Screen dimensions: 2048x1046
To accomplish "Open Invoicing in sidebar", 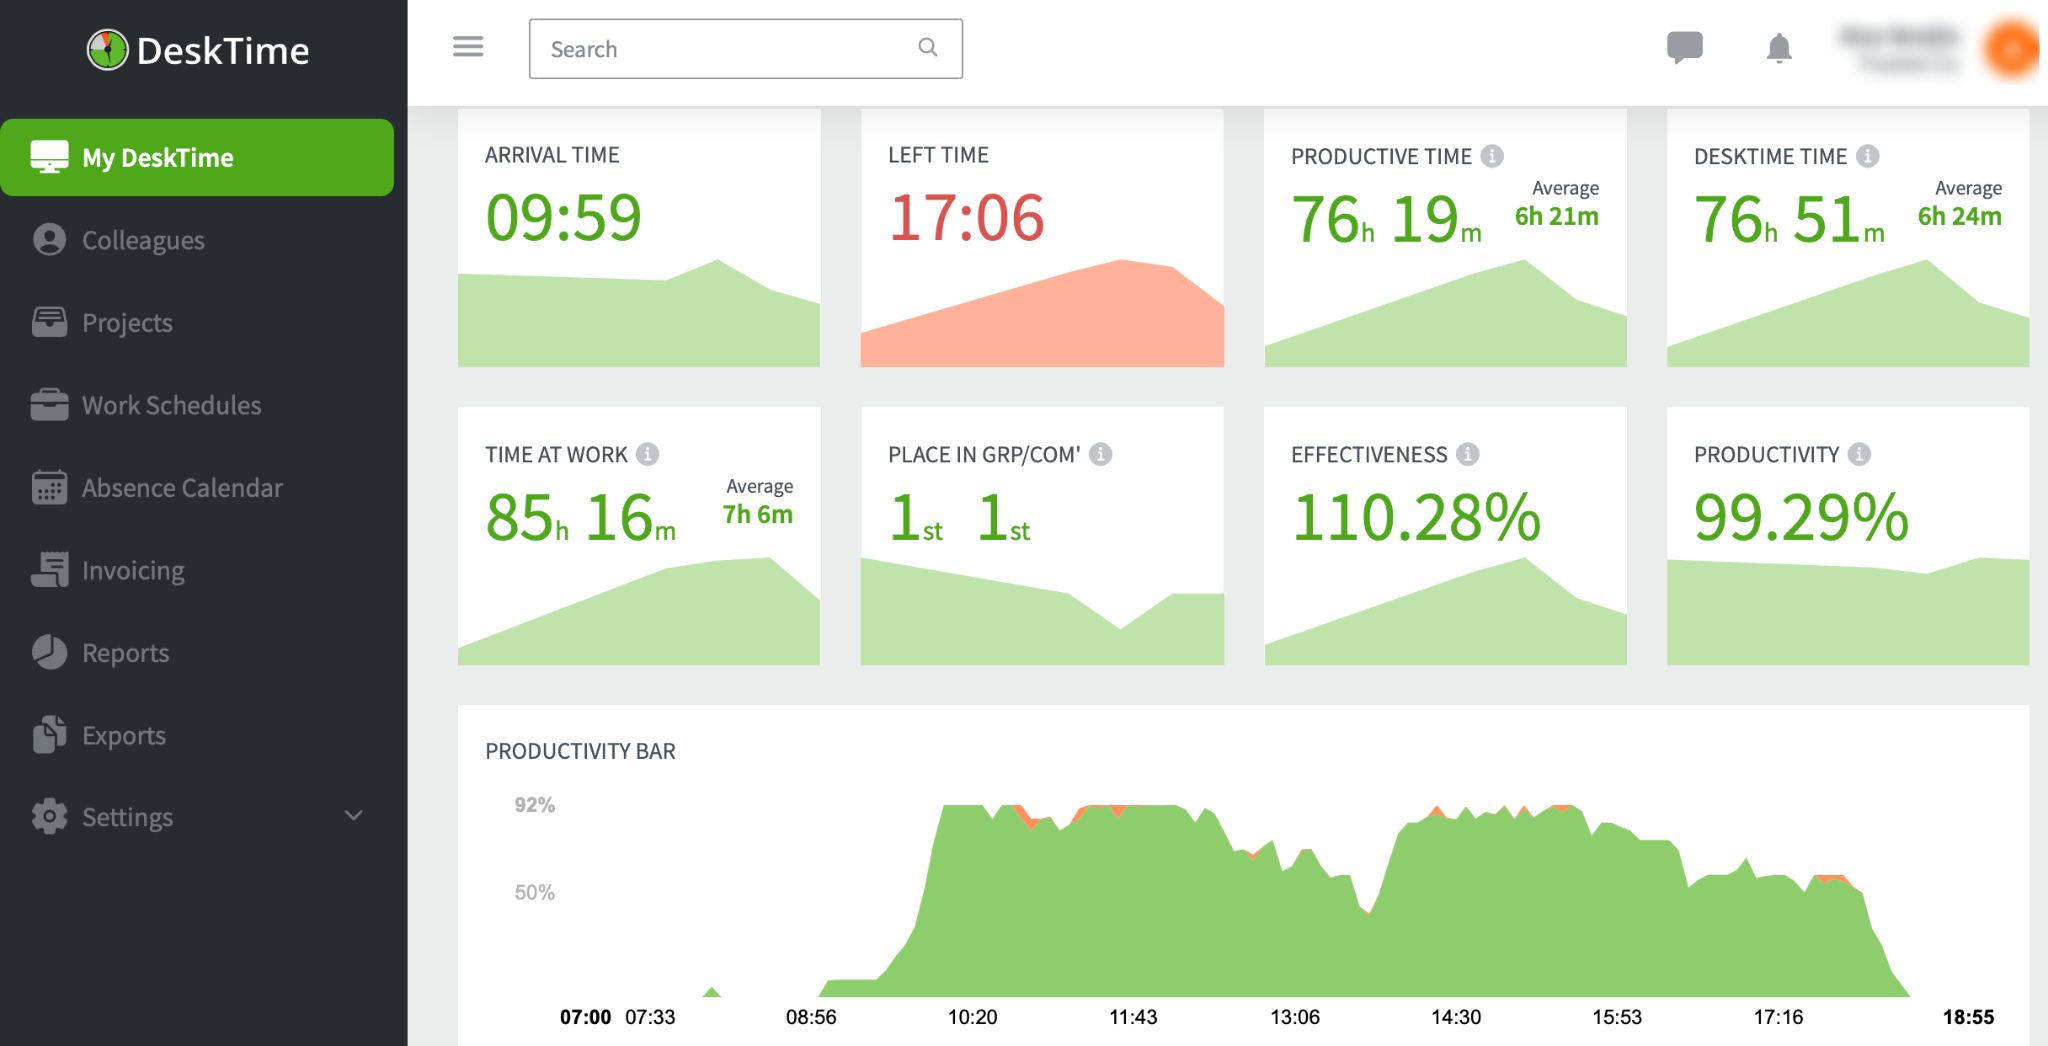I will click(x=133, y=571).
